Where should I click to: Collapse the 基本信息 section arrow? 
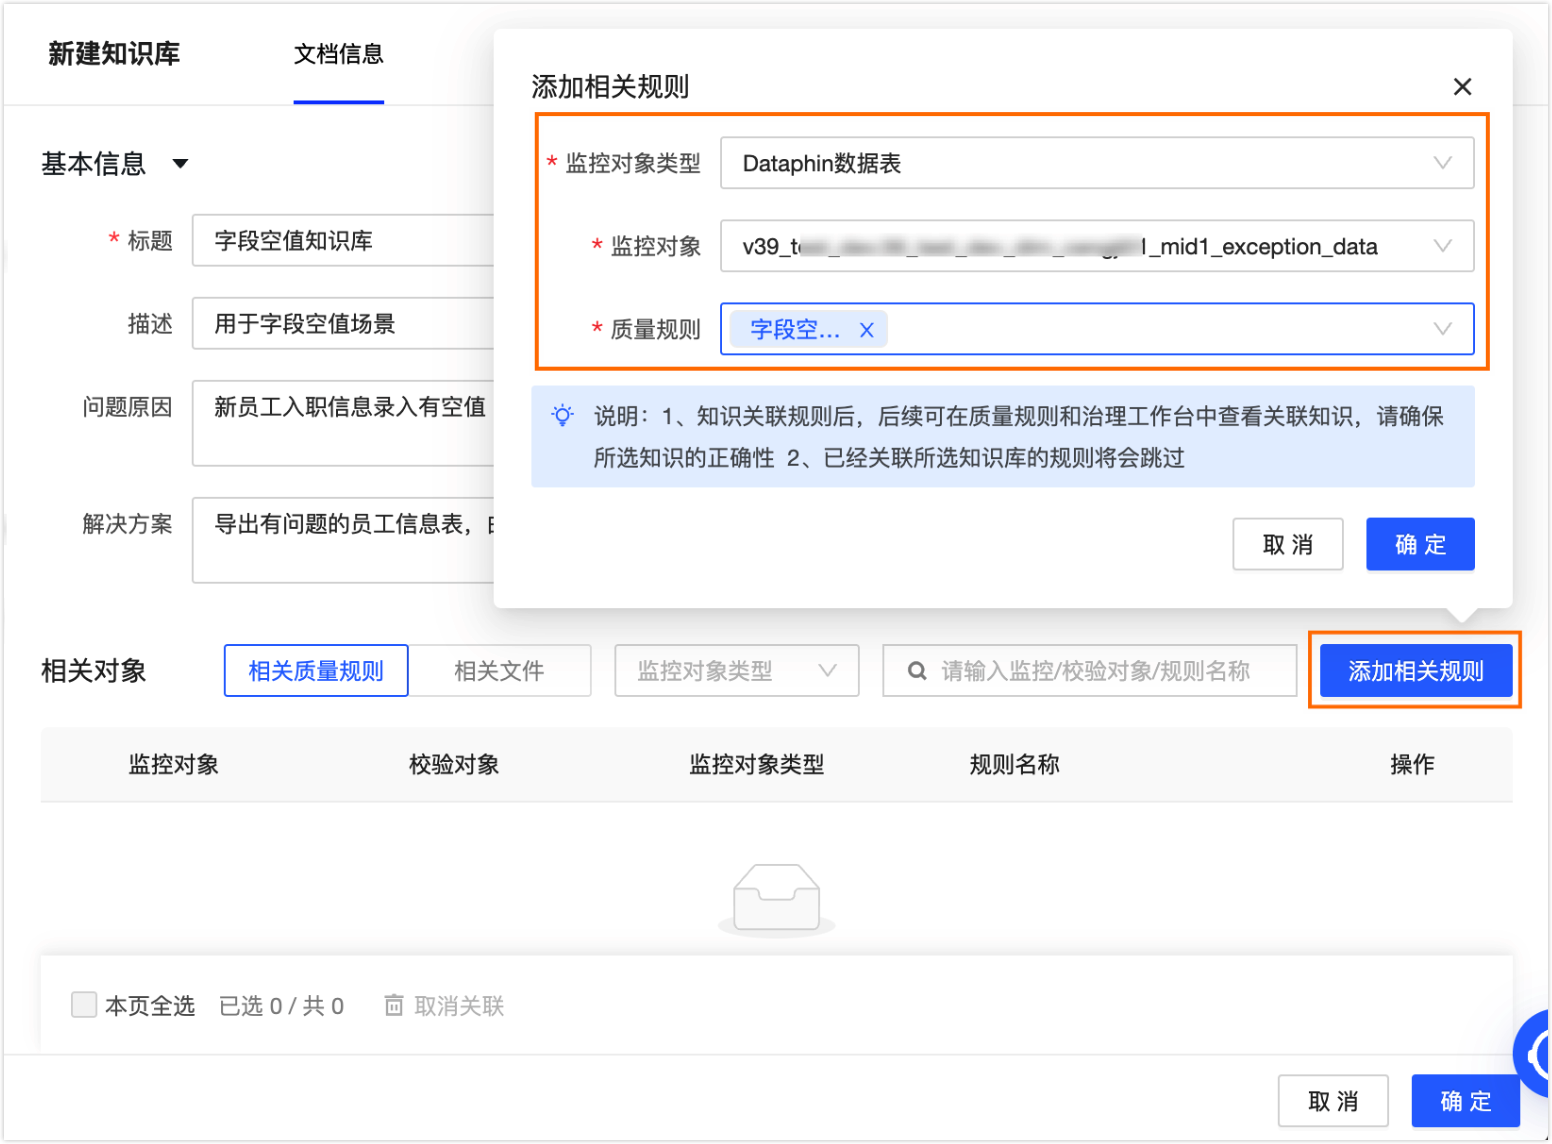180,164
